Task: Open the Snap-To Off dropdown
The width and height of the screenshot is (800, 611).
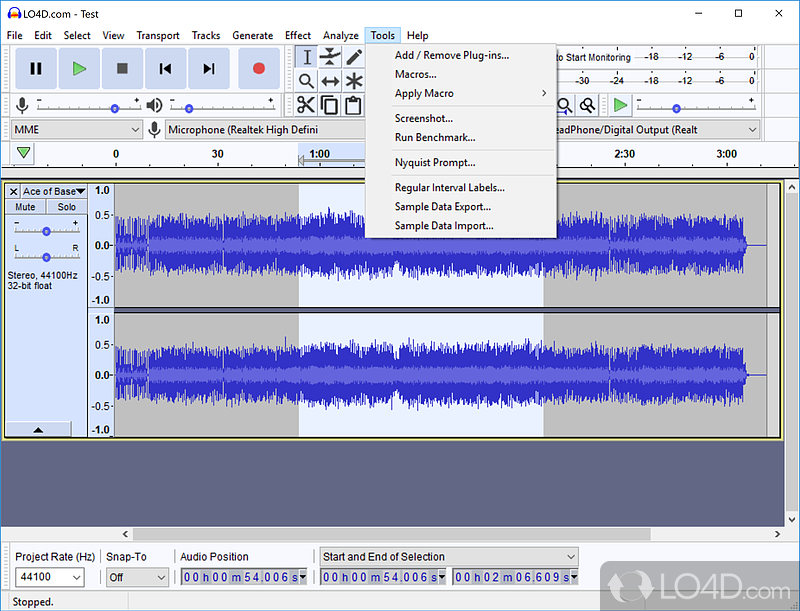Action: (x=137, y=577)
